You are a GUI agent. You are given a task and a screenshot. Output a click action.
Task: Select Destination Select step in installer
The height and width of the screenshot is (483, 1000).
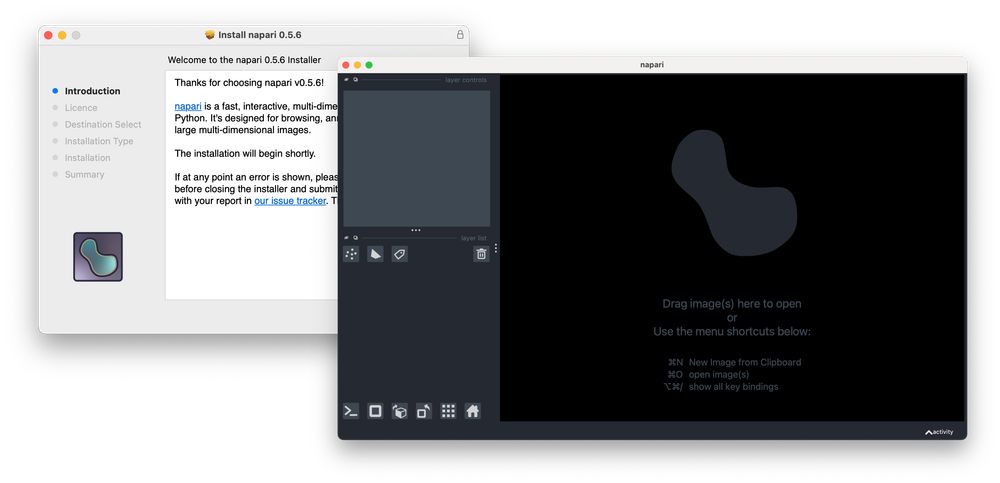pos(103,124)
